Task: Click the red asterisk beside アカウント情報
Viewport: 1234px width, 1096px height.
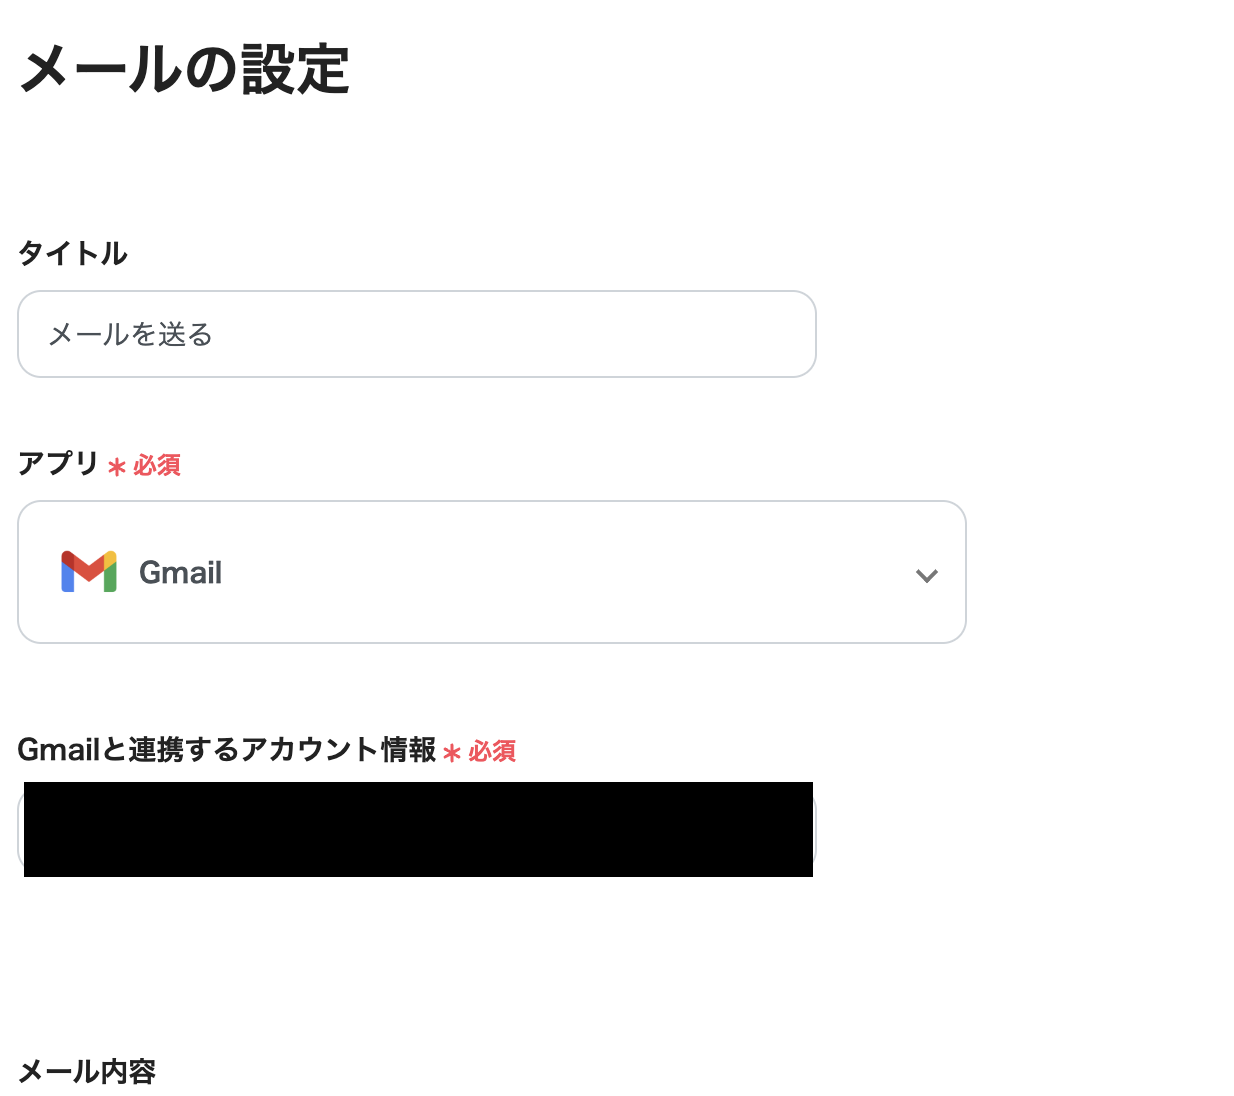Action: pyautogui.click(x=452, y=752)
